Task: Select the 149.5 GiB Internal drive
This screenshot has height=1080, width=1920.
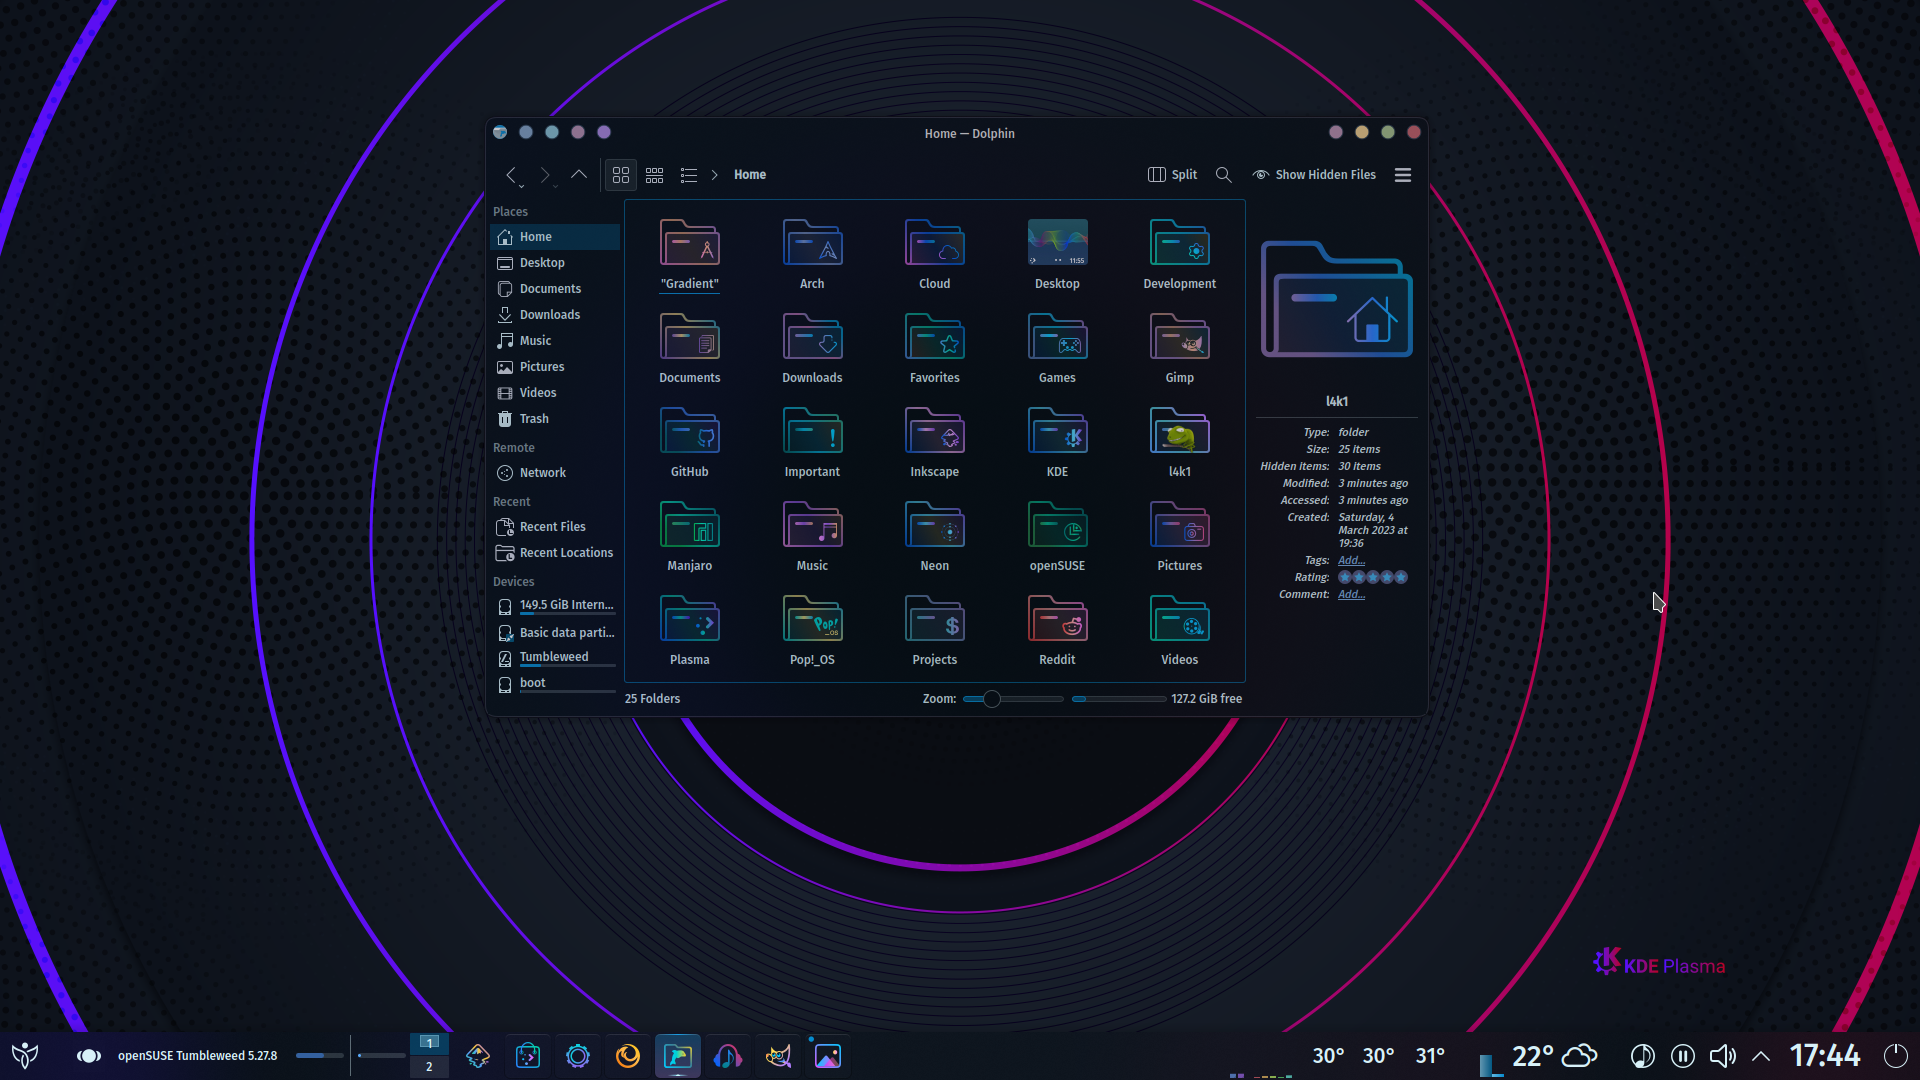Action: (555, 606)
